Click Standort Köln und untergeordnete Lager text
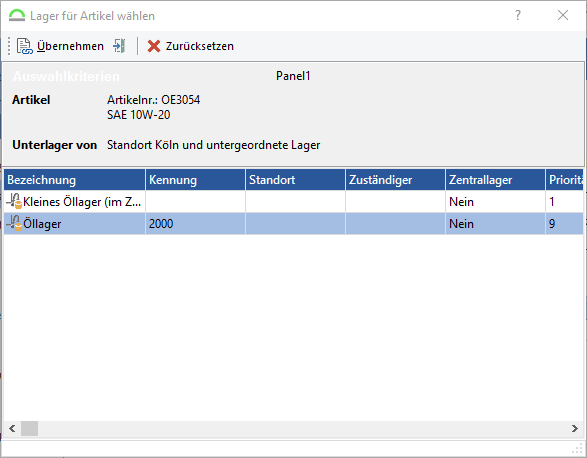587x458 pixels. click(213, 145)
